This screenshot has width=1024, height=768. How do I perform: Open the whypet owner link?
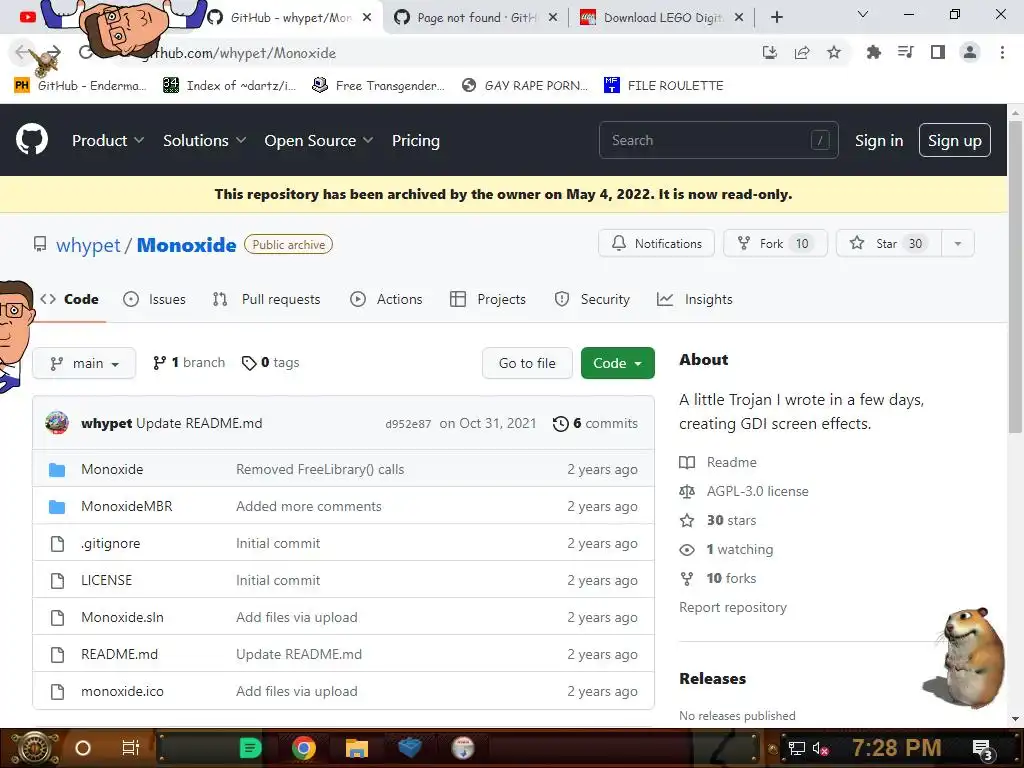(88, 245)
